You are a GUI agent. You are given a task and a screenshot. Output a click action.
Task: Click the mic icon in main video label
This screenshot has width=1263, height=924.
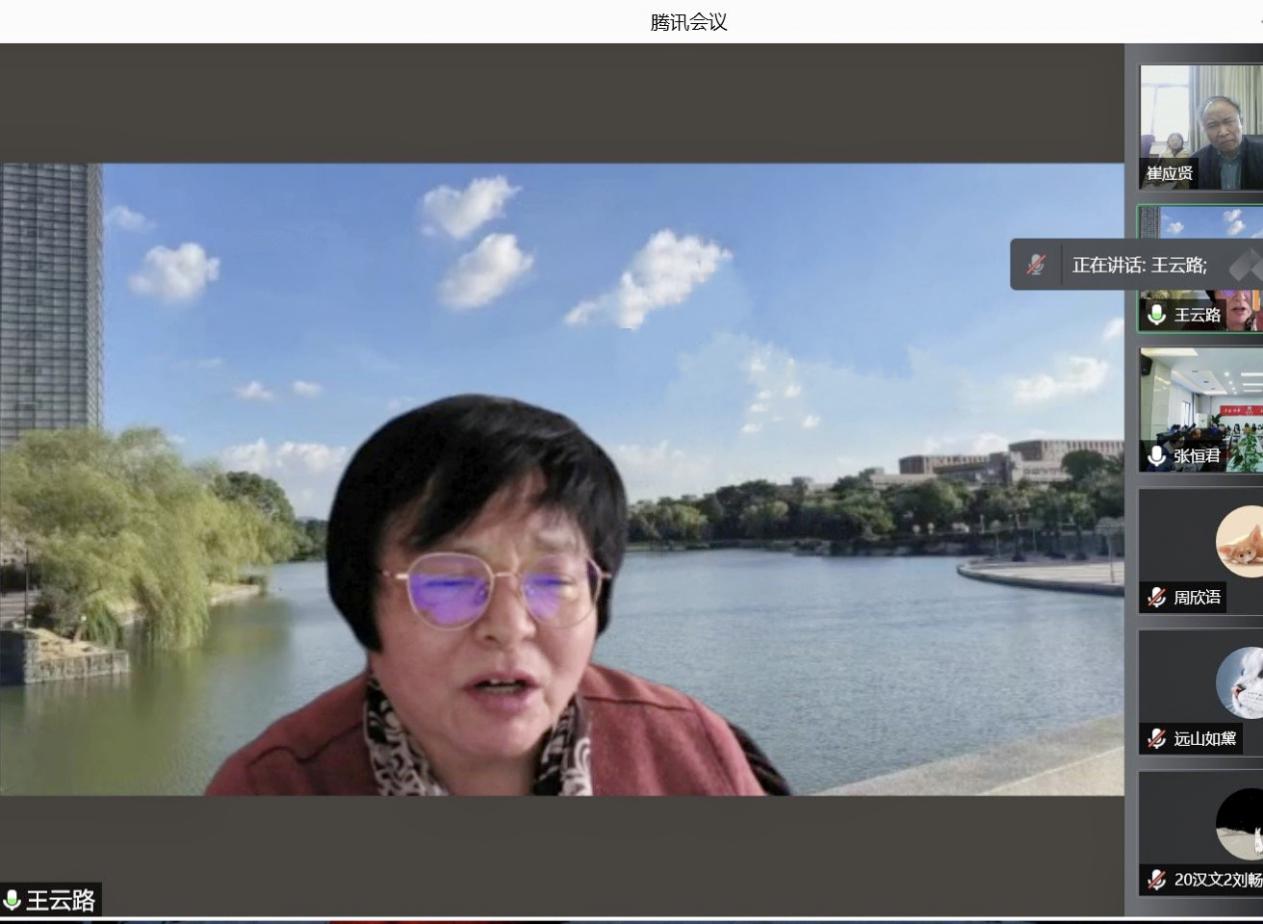pyautogui.click(x=12, y=900)
